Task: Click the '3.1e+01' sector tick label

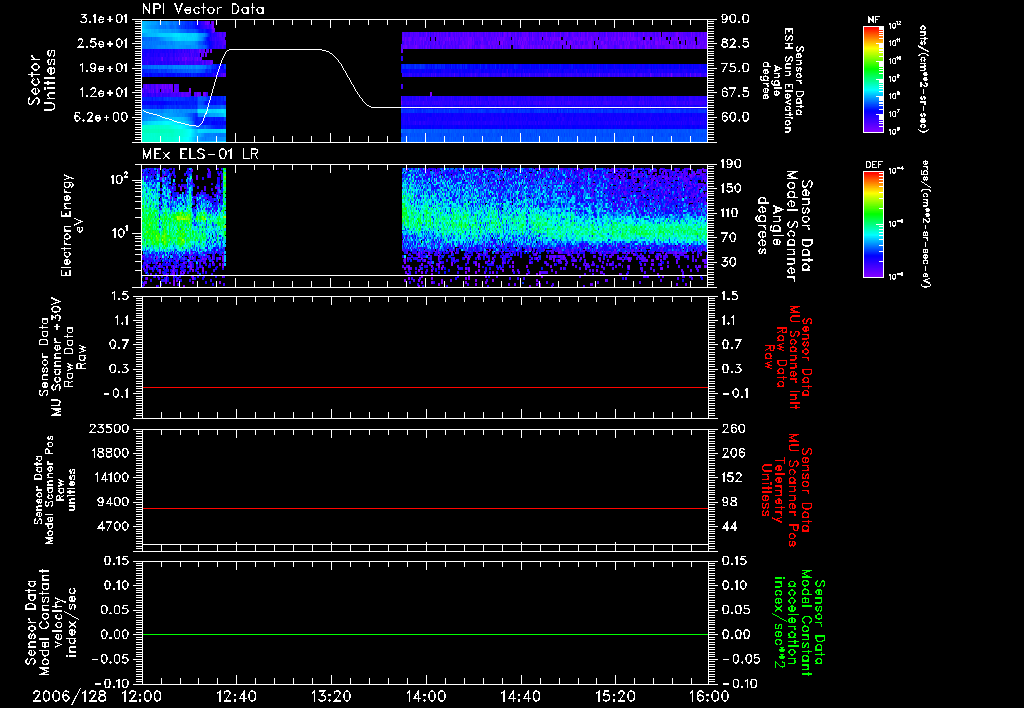Action: [104, 19]
